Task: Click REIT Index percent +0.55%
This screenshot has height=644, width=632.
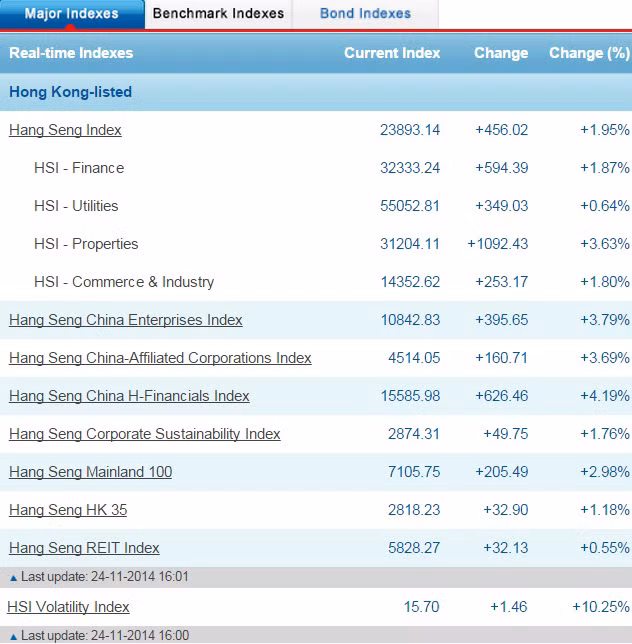Action: (604, 548)
